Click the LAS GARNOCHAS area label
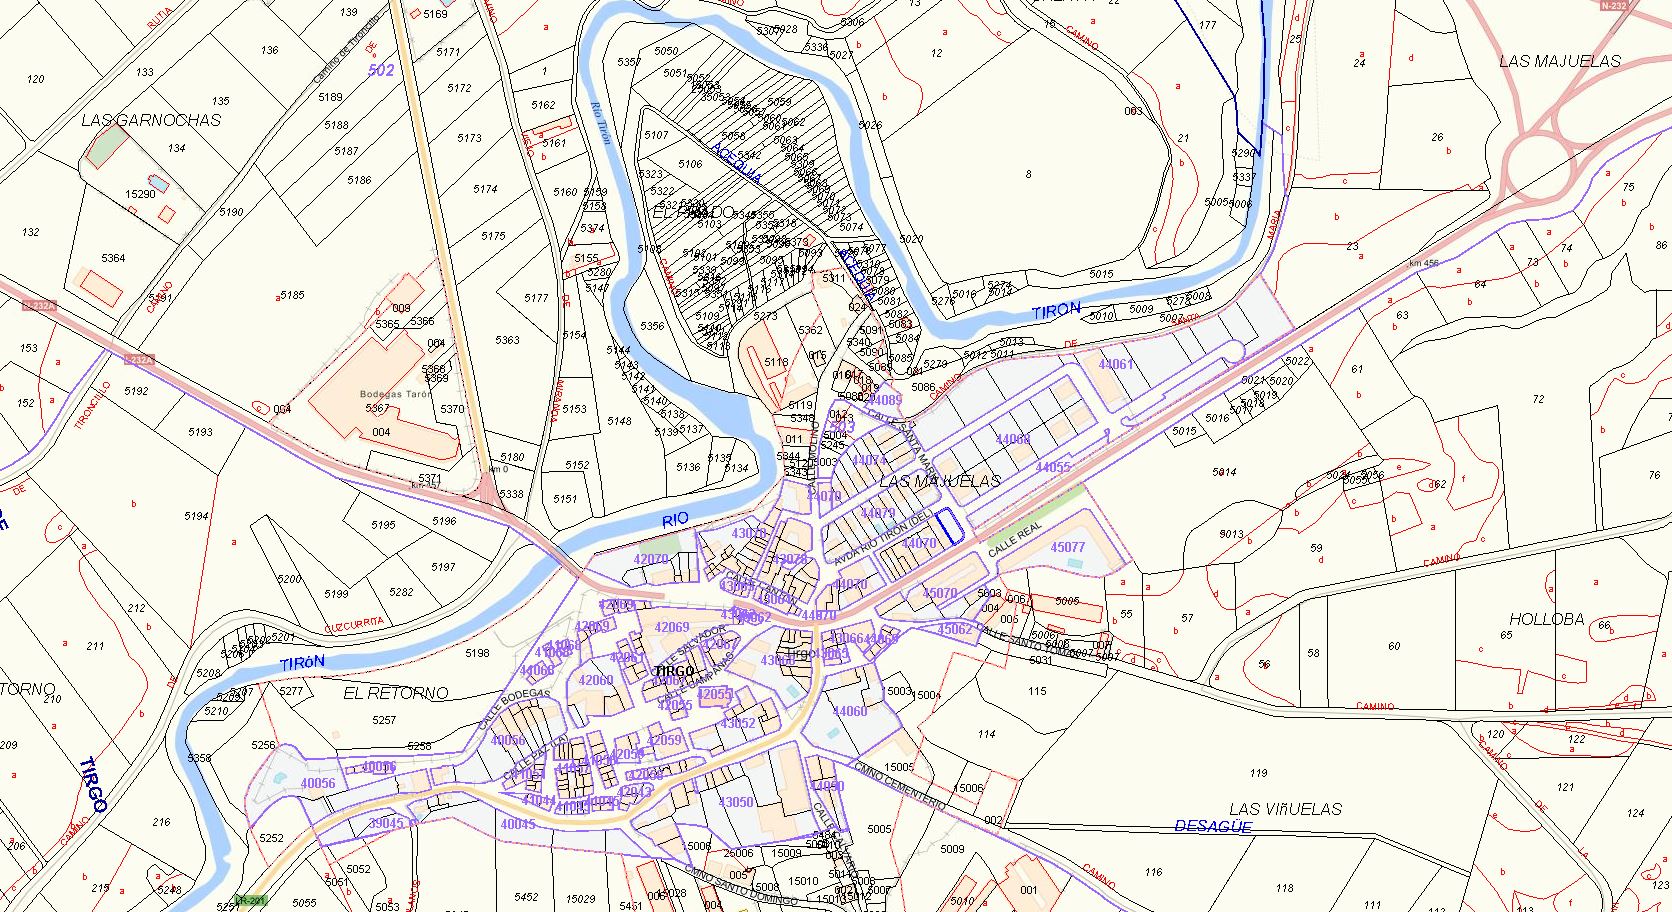1672x912 pixels. (x=150, y=120)
